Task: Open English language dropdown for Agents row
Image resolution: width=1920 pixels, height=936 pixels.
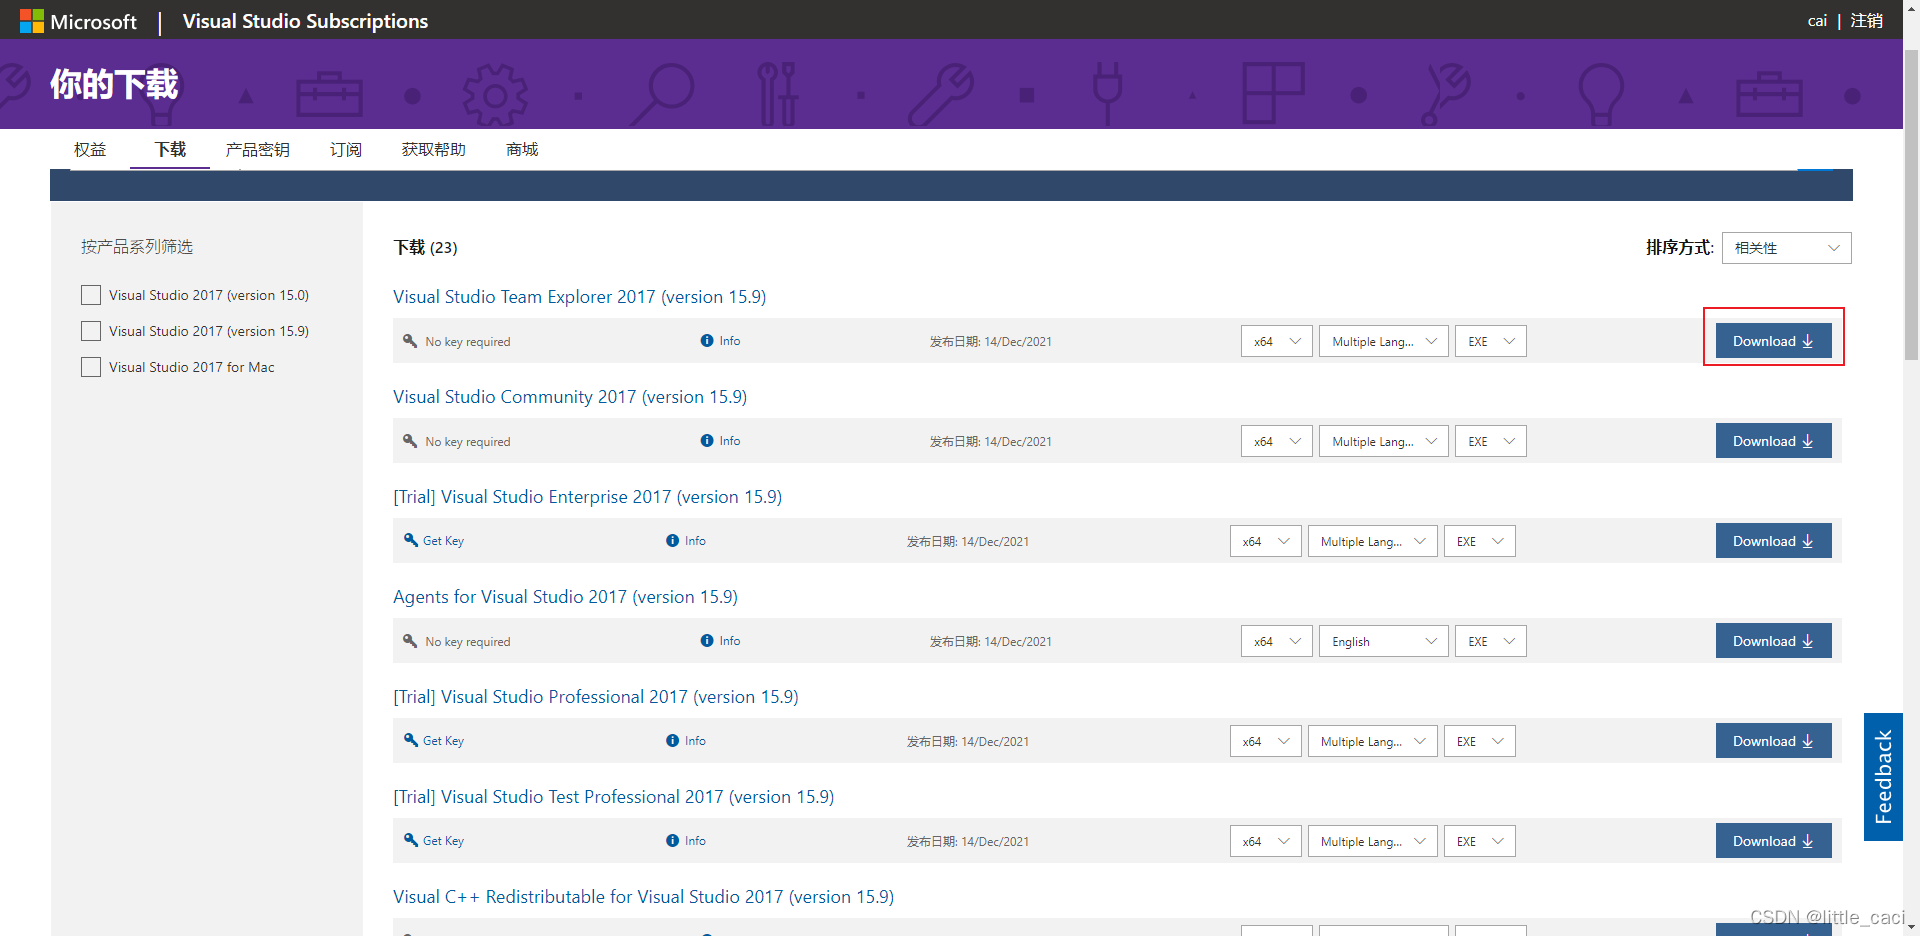Action: 1384,641
